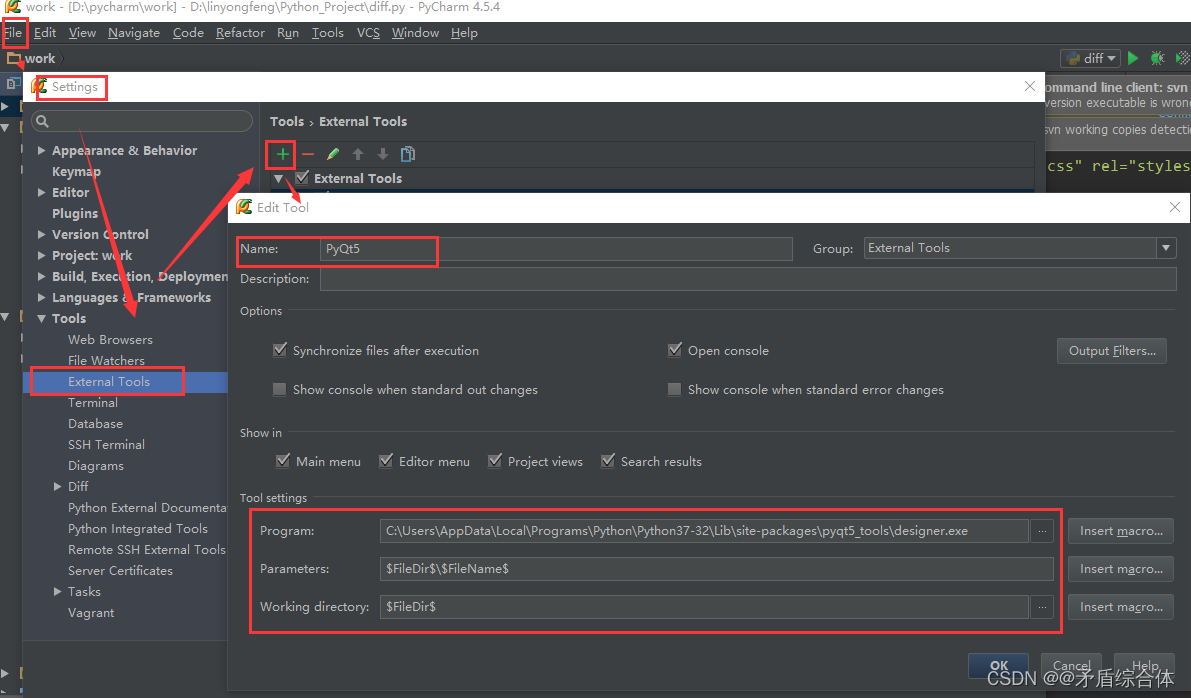Screen dimensions: 1191x698
Task: Open the Run menu
Action: [288, 33]
